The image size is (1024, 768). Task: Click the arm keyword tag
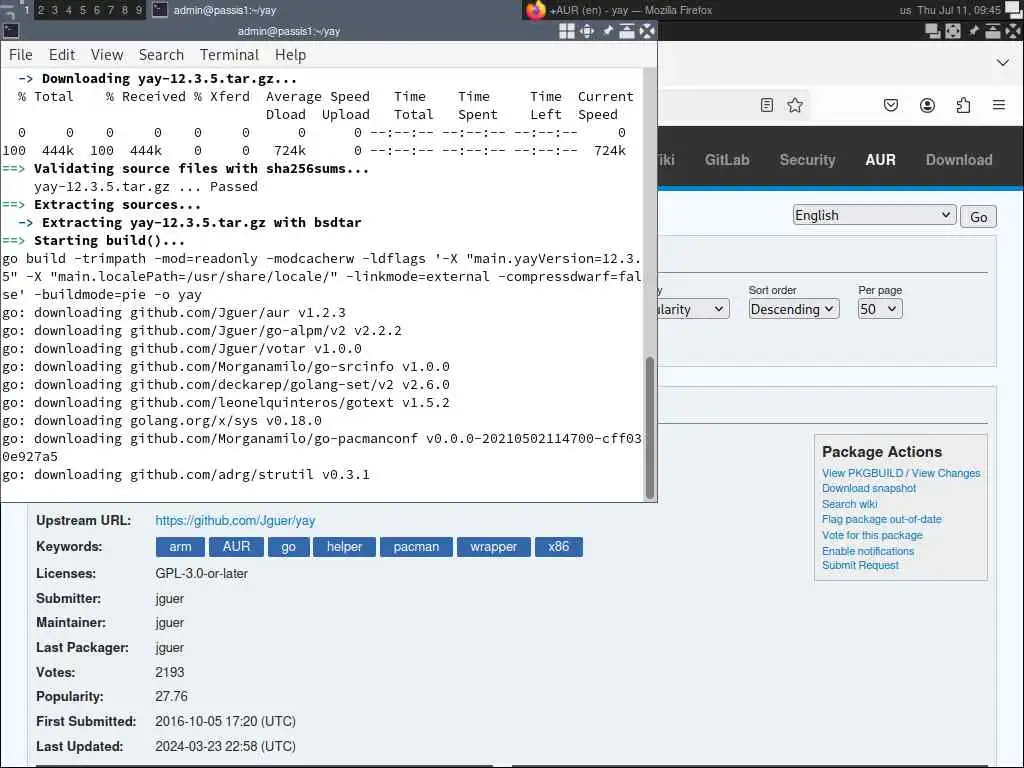coord(180,547)
